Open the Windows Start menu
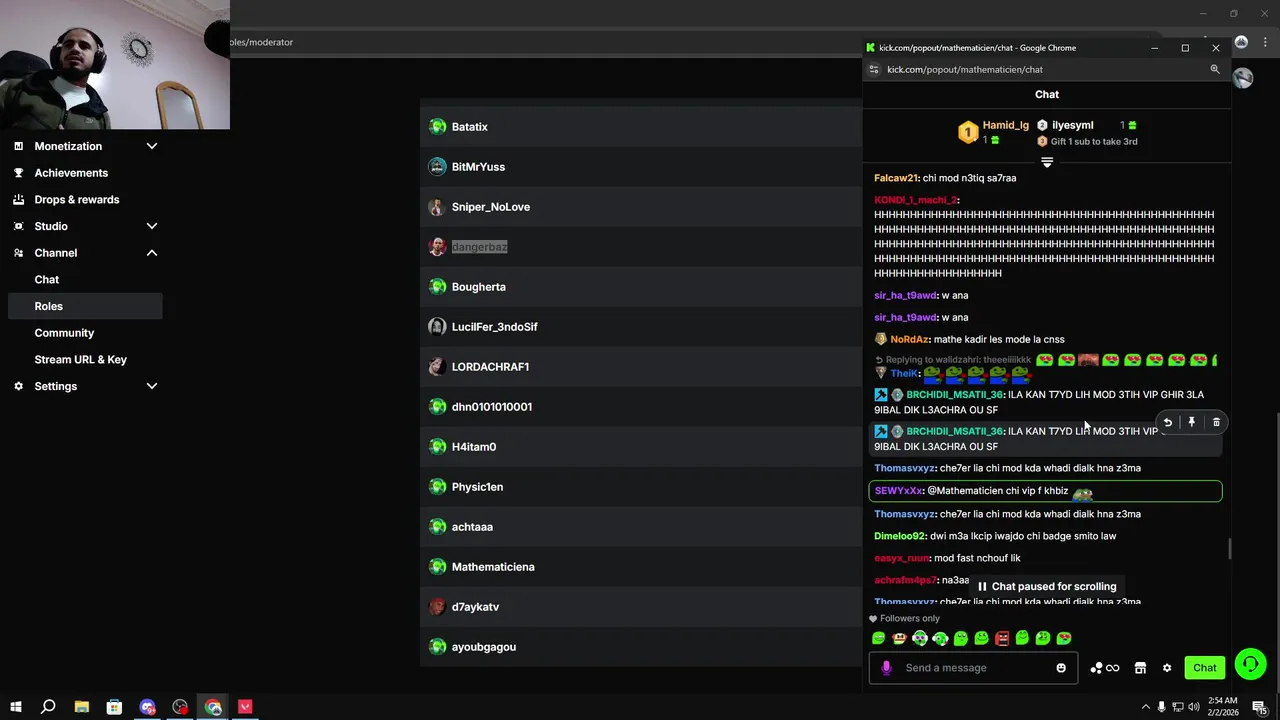 click(16, 707)
